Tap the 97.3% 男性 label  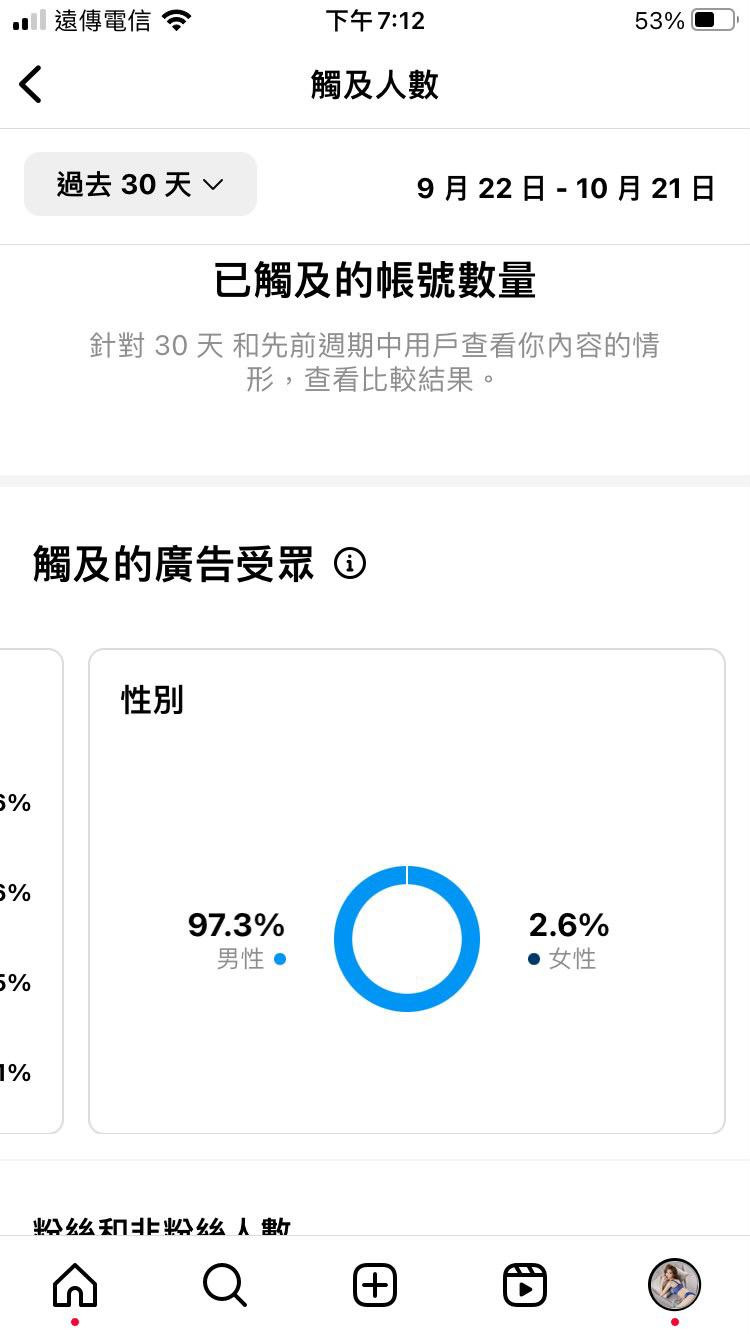pos(237,939)
